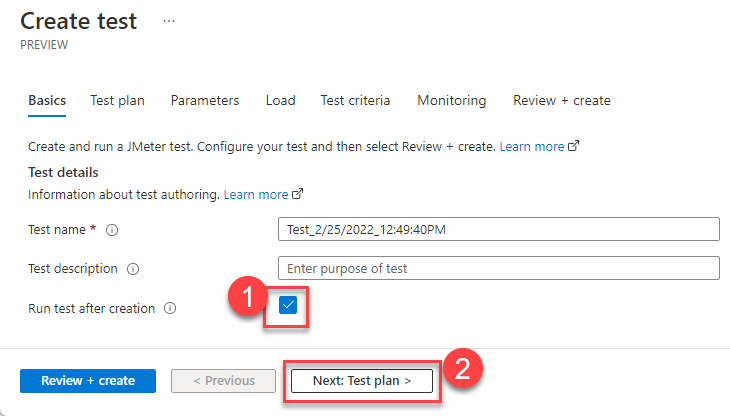
Task: Open the ellipsis menu beside Create test
Action: (169, 21)
